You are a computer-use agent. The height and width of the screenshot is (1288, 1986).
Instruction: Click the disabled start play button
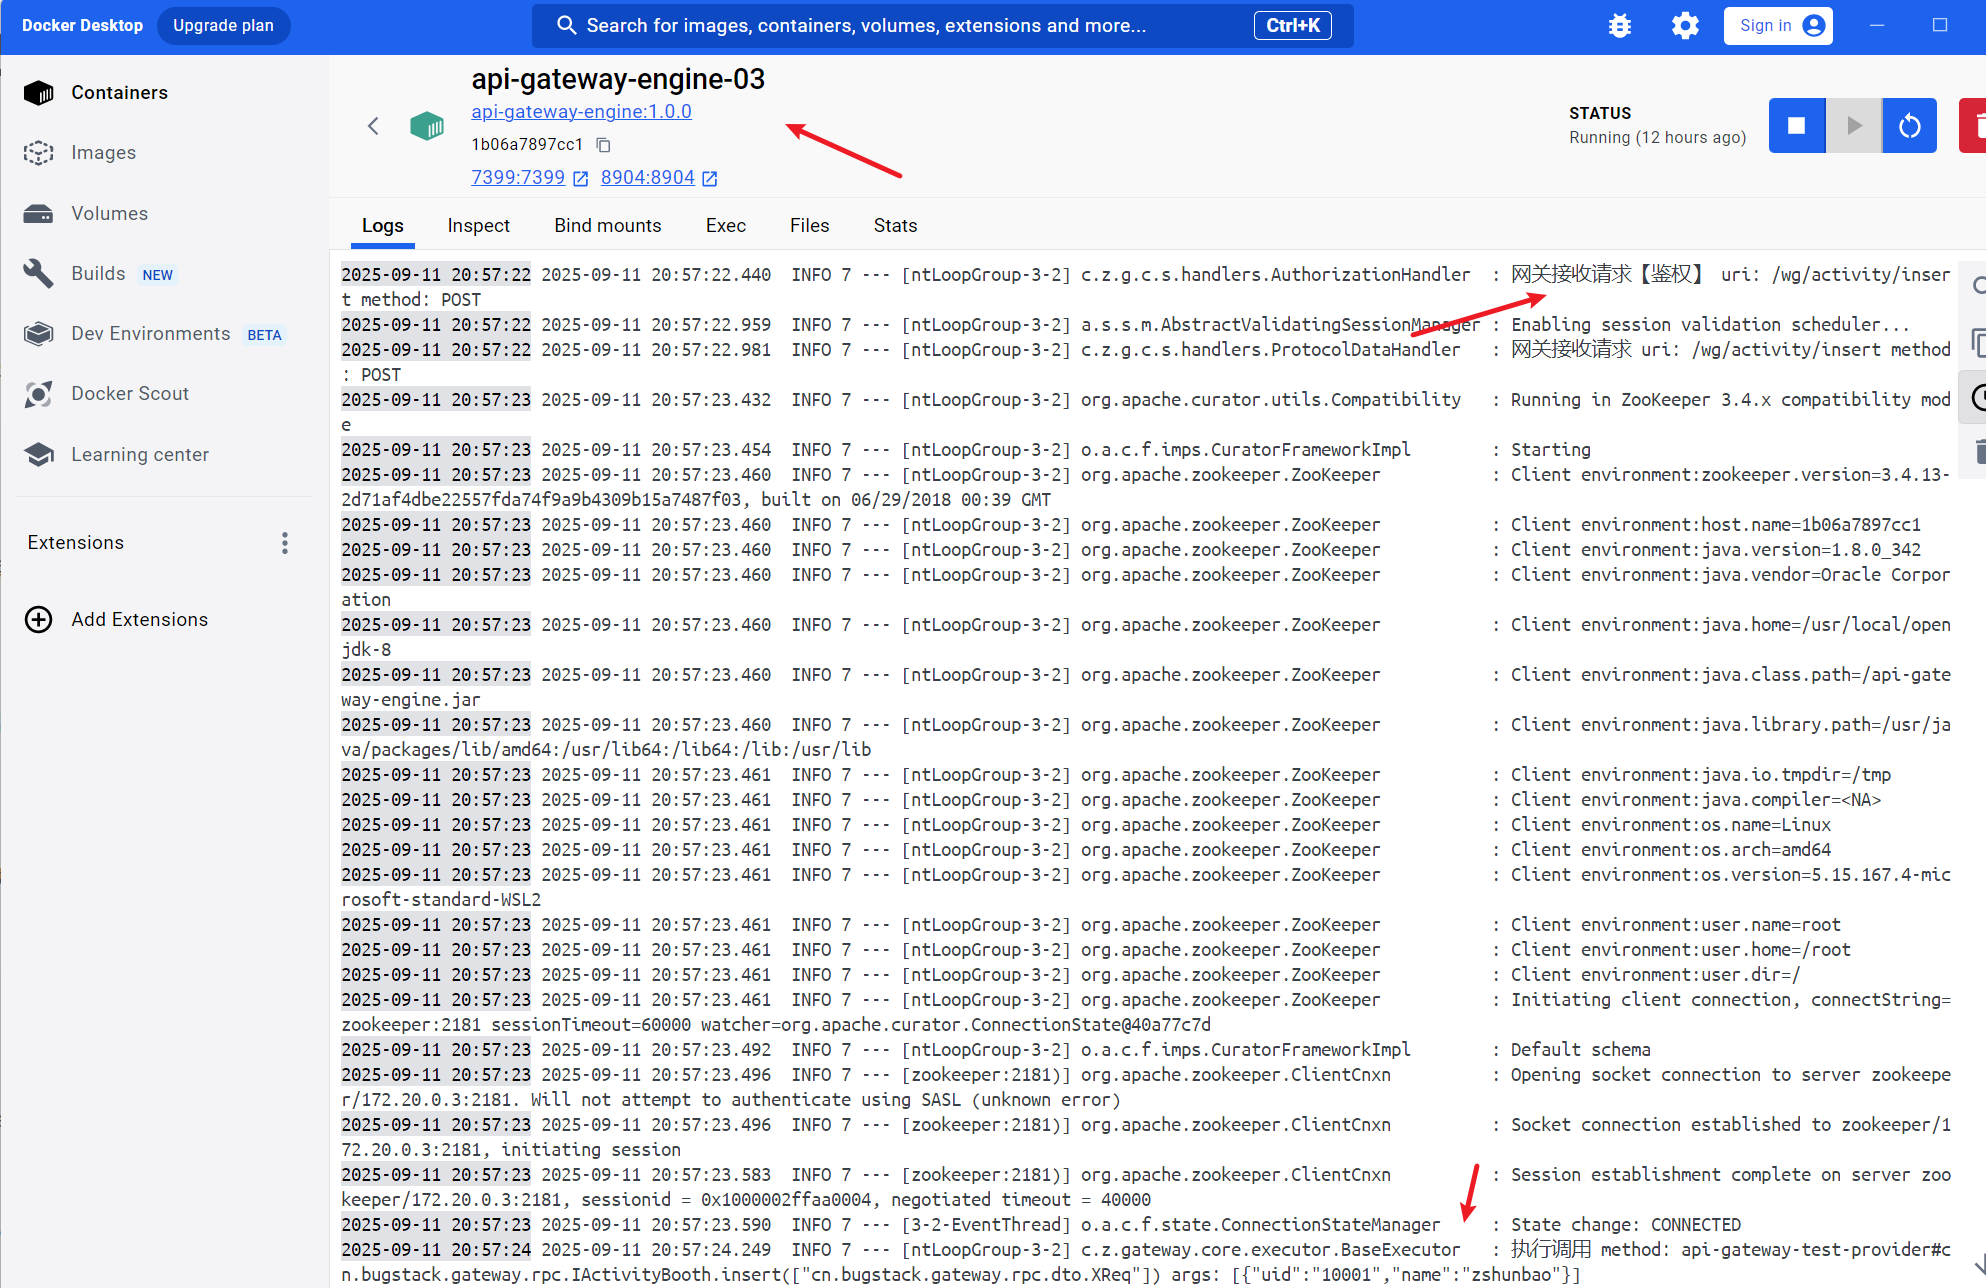coord(1853,126)
